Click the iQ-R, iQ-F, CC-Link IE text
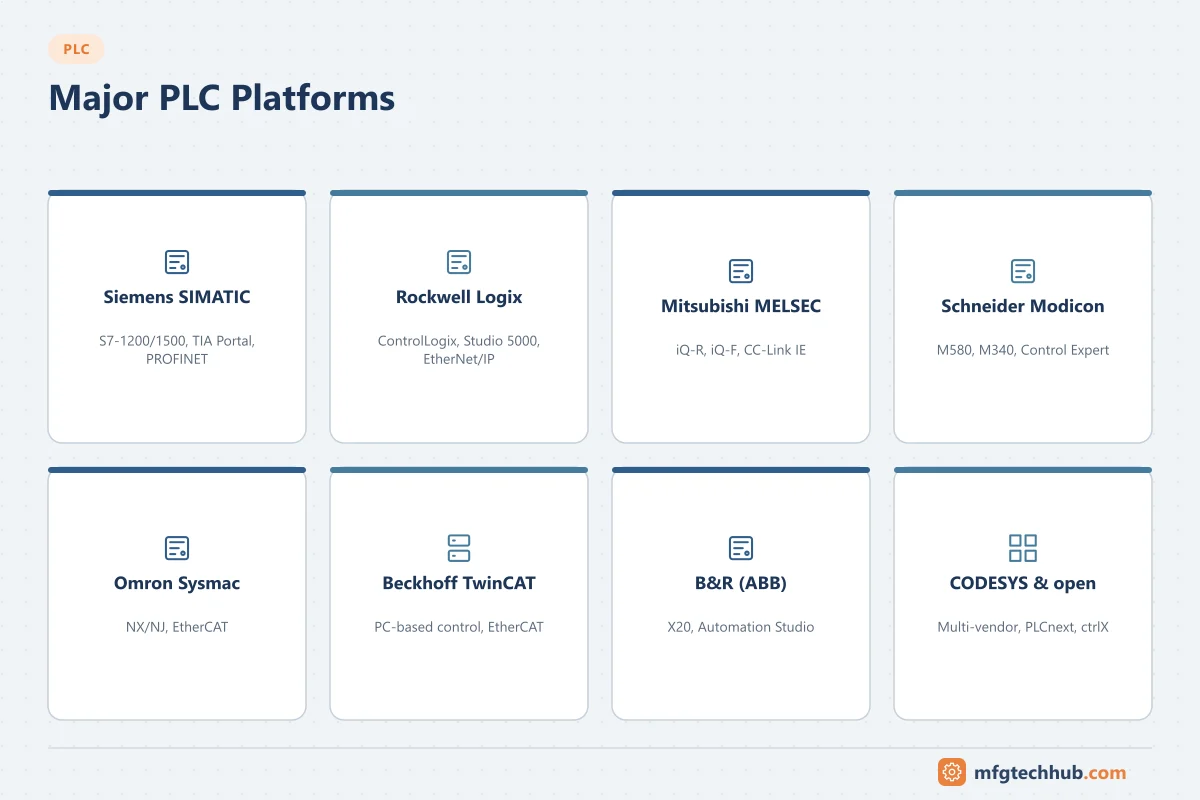The width and height of the screenshot is (1200, 800). [x=741, y=350]
